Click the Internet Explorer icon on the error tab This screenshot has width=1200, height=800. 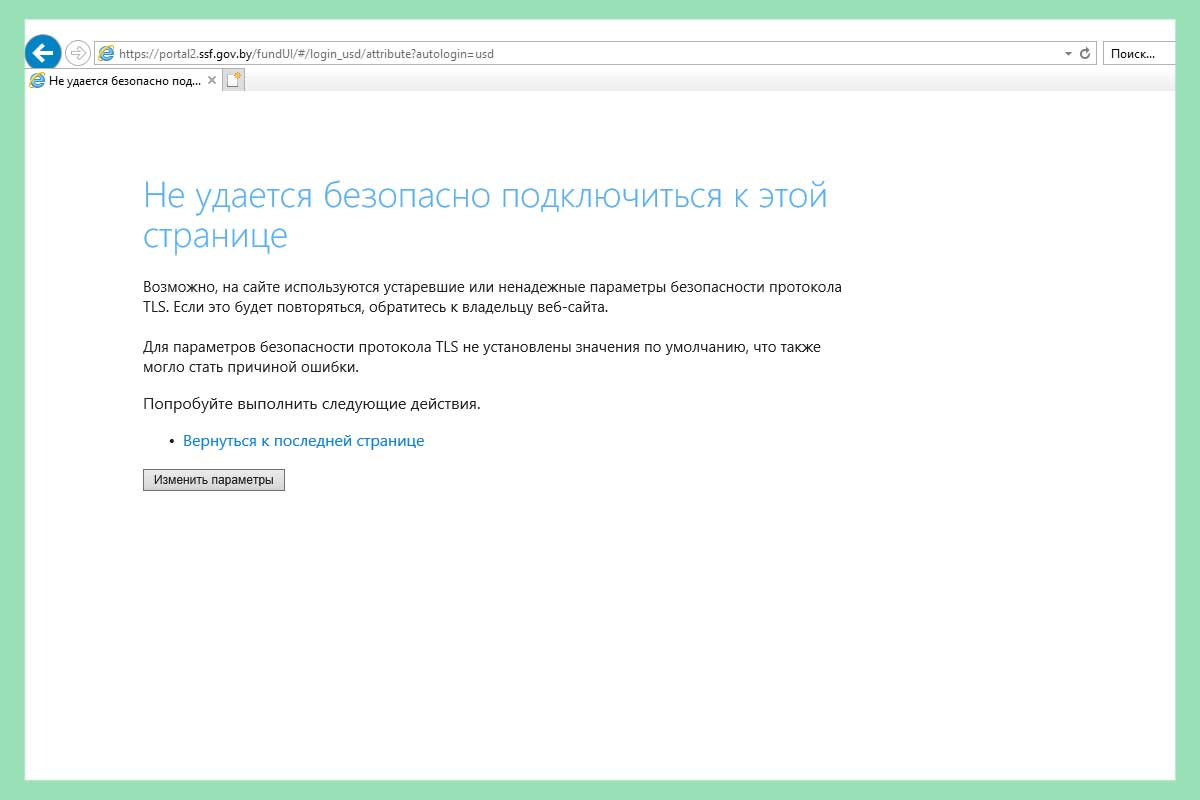[x=38, y=82]
